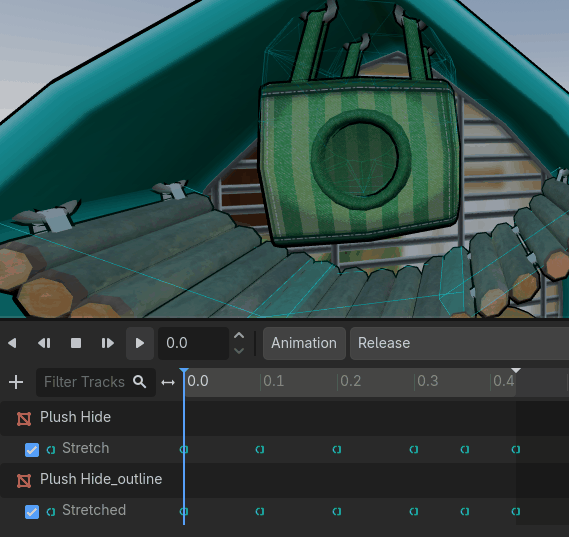The height and width of the screenshot is (537, 569).
Task: Click the Filter Tracks search field
Action: pos(96,382)
